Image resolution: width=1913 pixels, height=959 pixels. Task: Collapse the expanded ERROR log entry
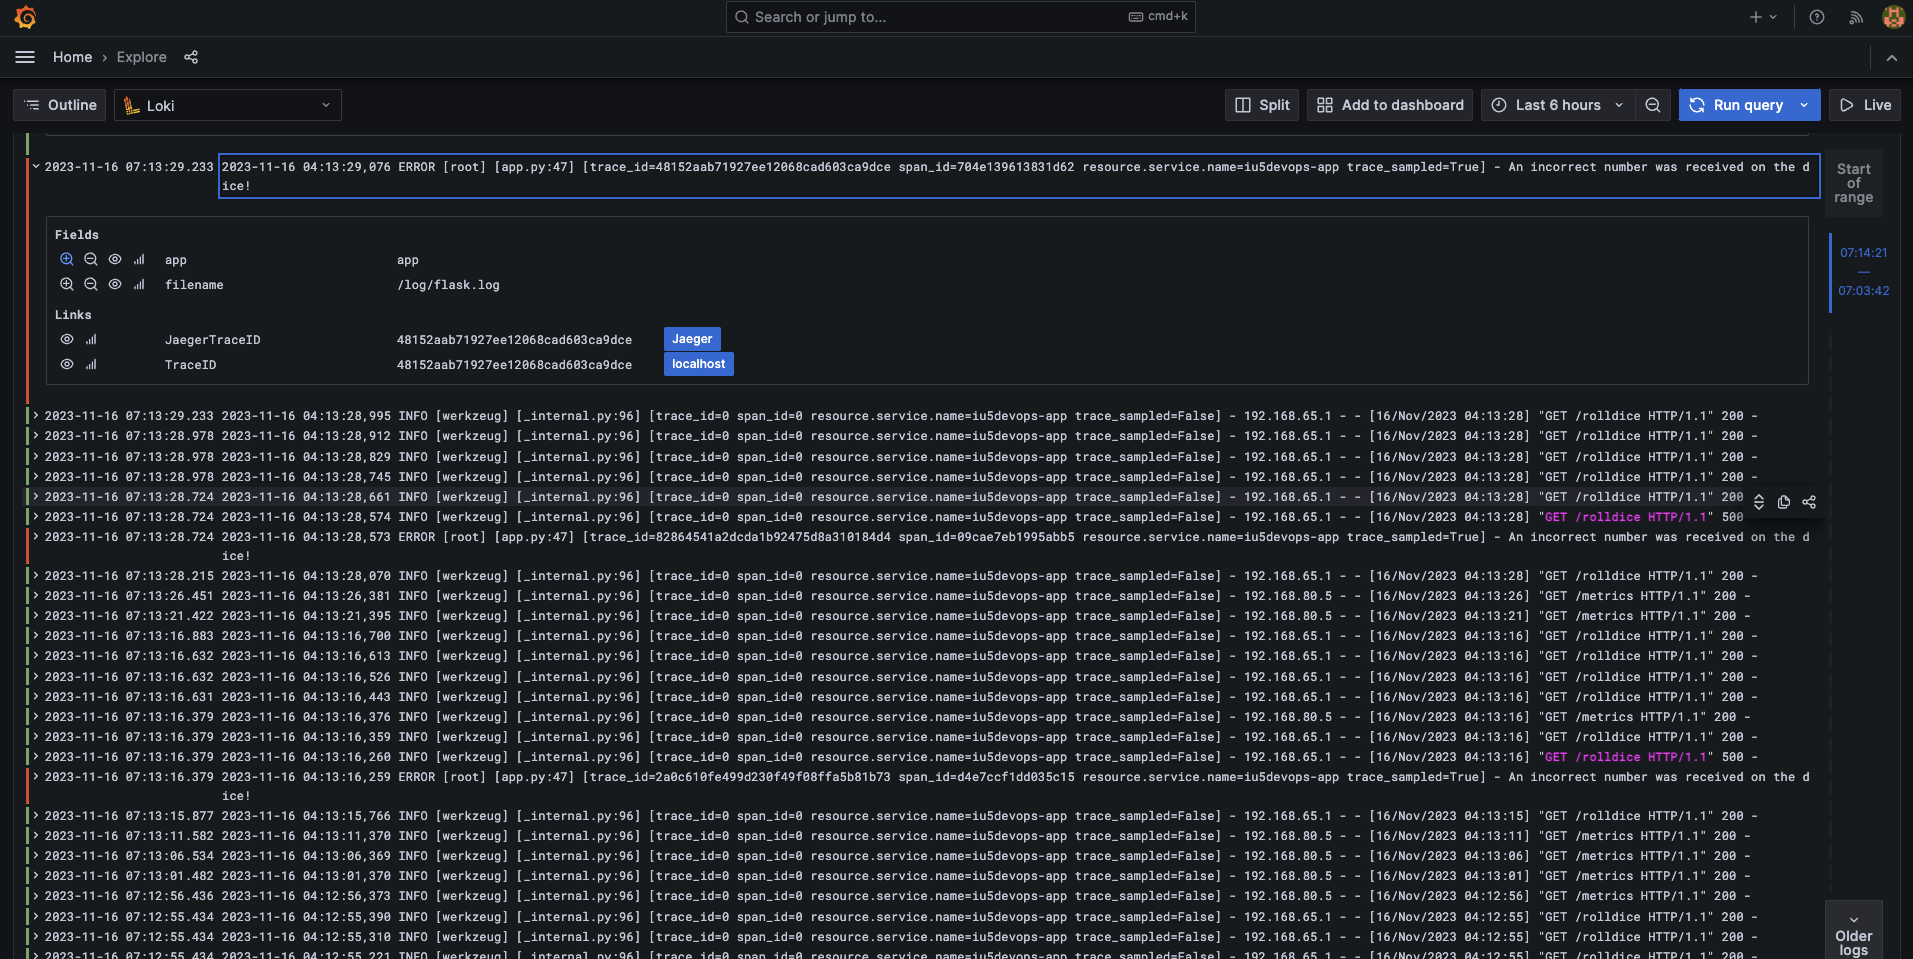tap(35, 166)
